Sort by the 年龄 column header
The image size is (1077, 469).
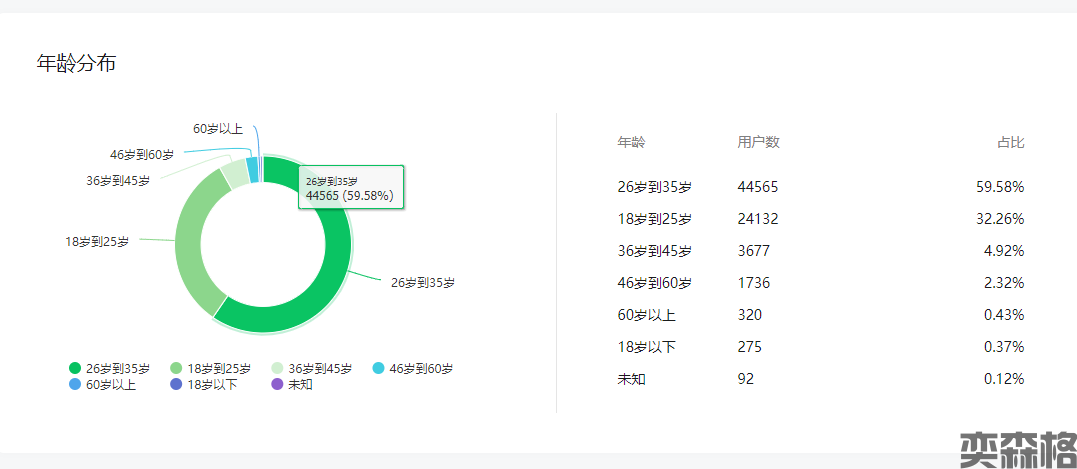coord(631,142)
